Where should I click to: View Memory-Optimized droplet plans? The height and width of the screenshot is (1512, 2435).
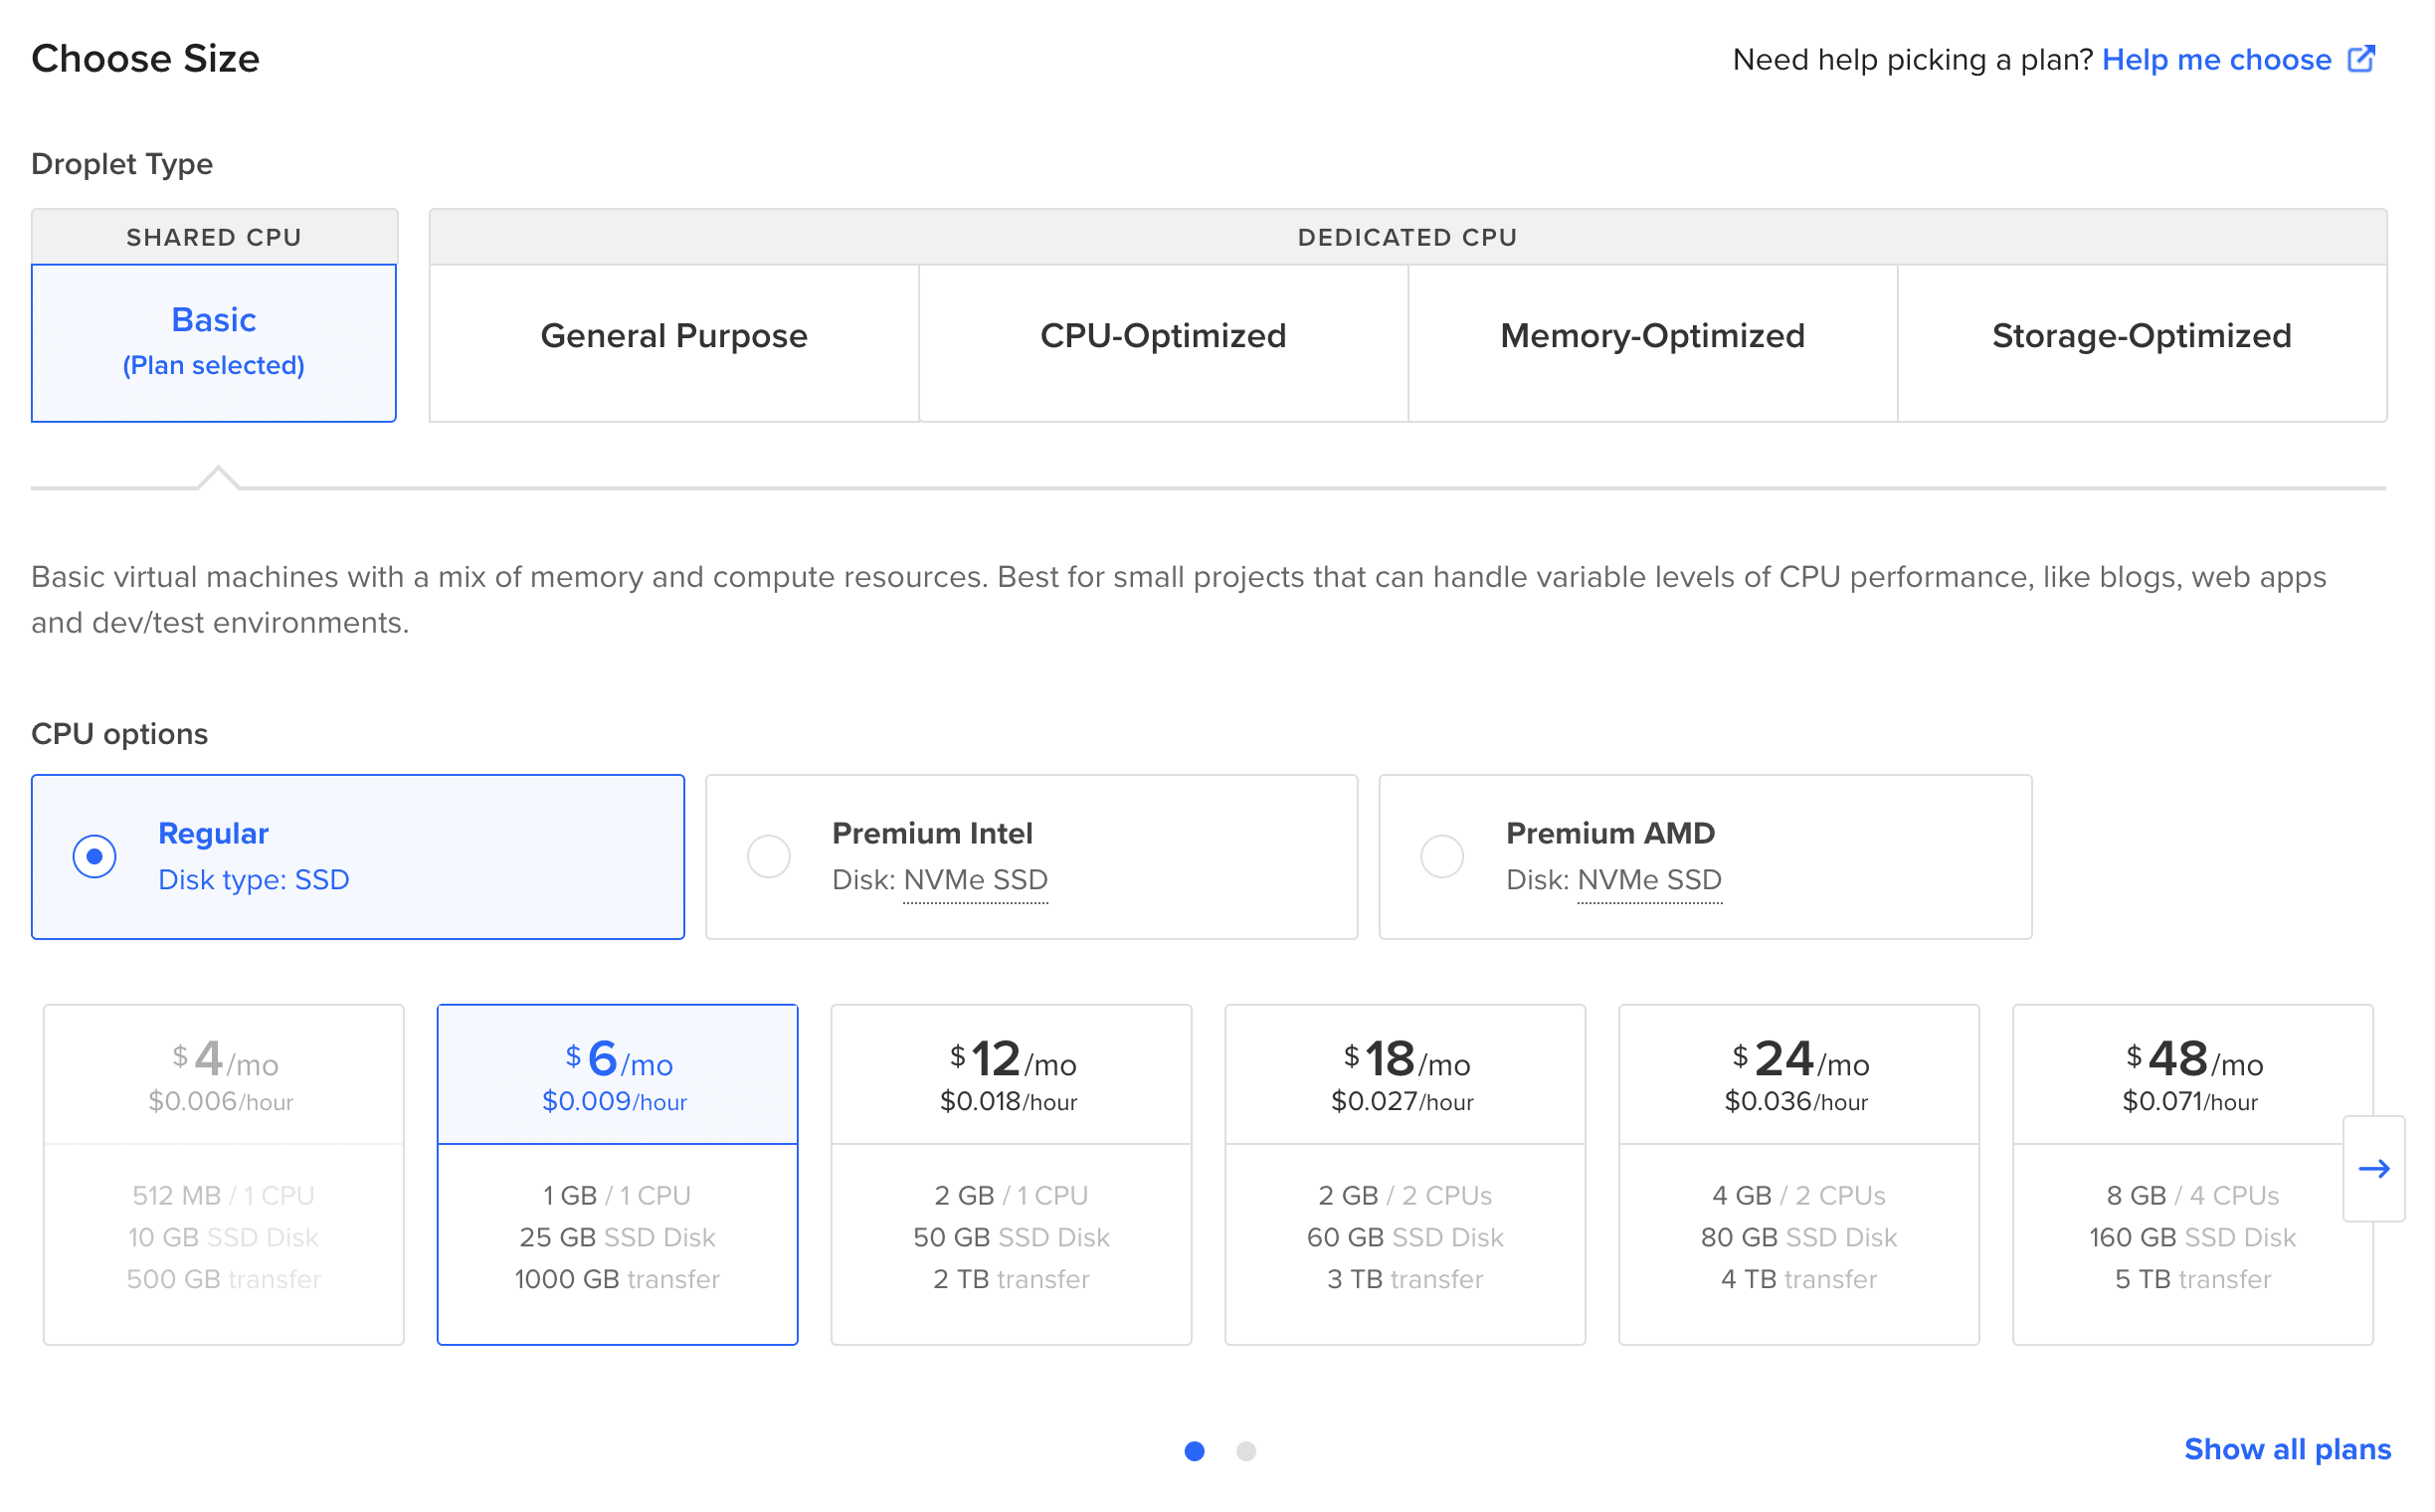point(1650,337)
